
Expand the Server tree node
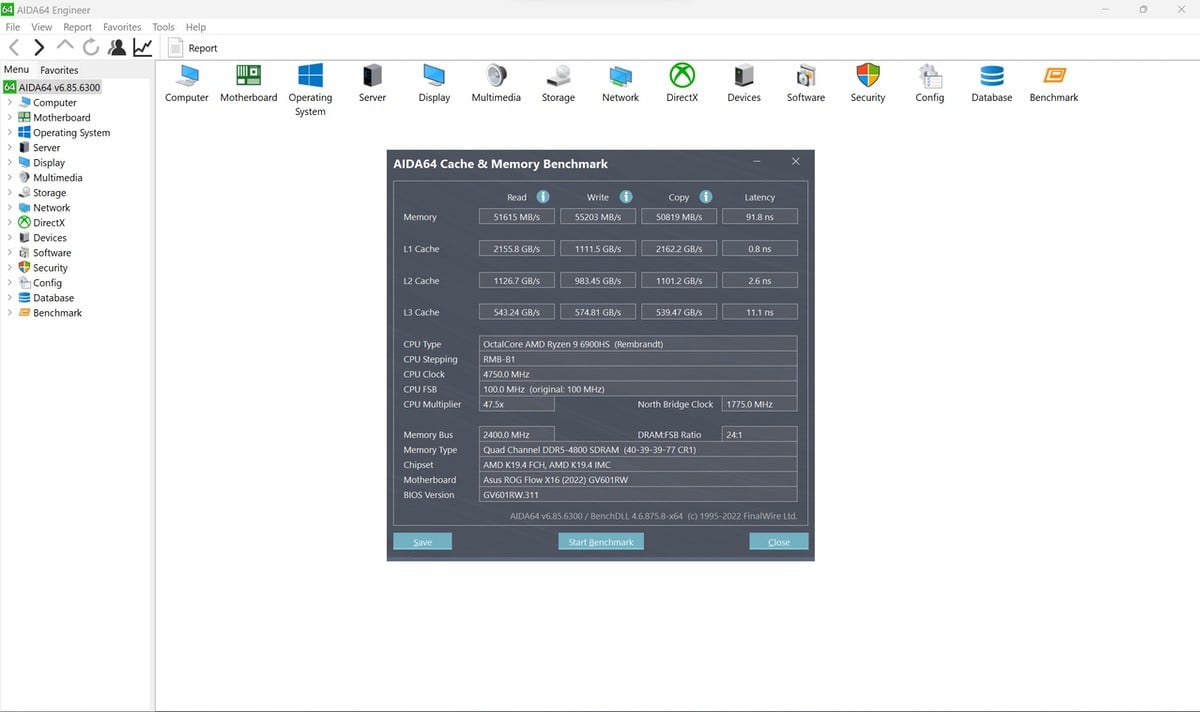(x=10, y=147)
